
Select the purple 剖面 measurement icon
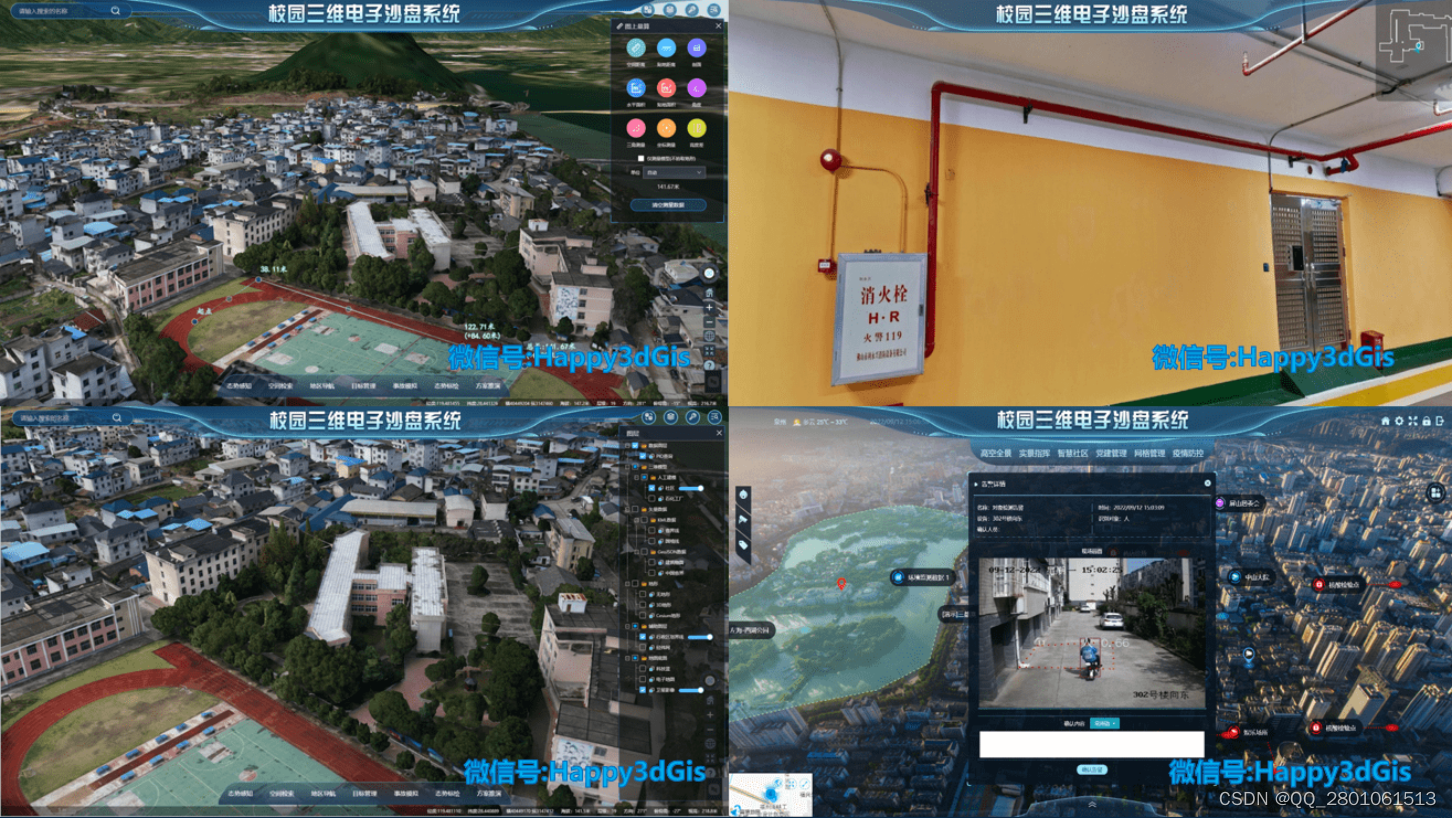pyautogui.click(x=697, y=48)
